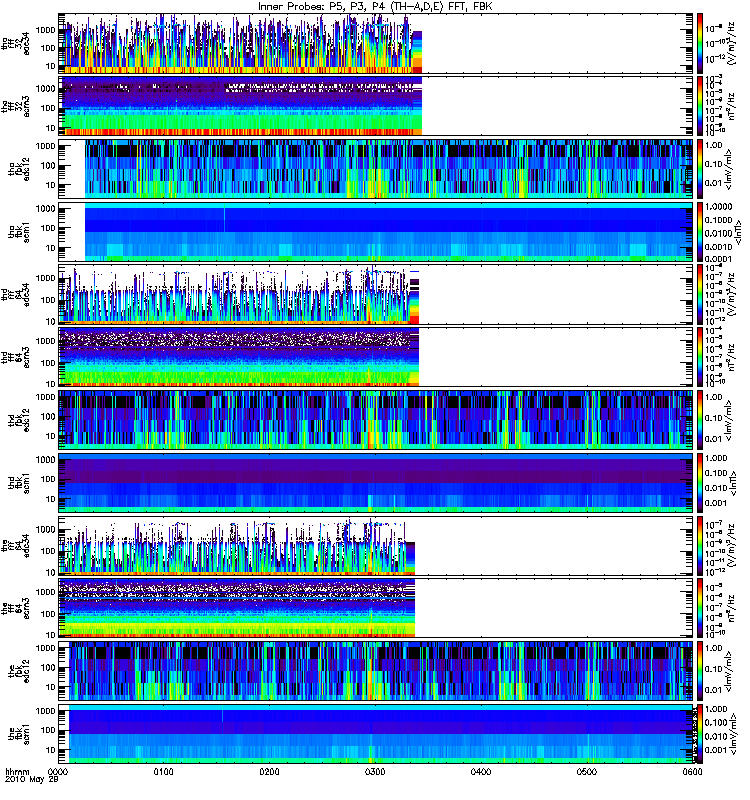
Task: Click the 0100 time tick label
Action: tap(163, 772)
